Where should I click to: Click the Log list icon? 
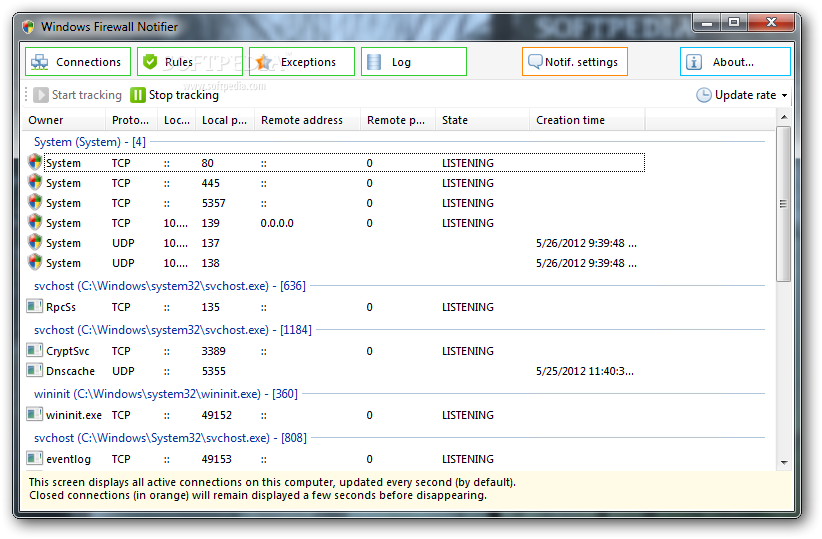pyautogui.click(x=374, y=62)
